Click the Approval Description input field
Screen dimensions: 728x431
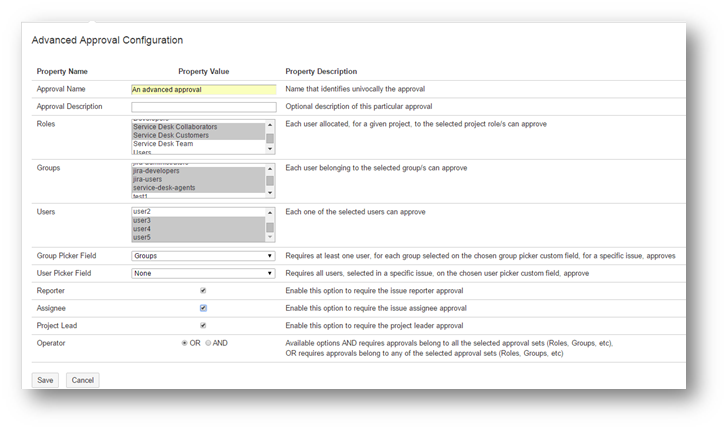(x=203, y=106)
